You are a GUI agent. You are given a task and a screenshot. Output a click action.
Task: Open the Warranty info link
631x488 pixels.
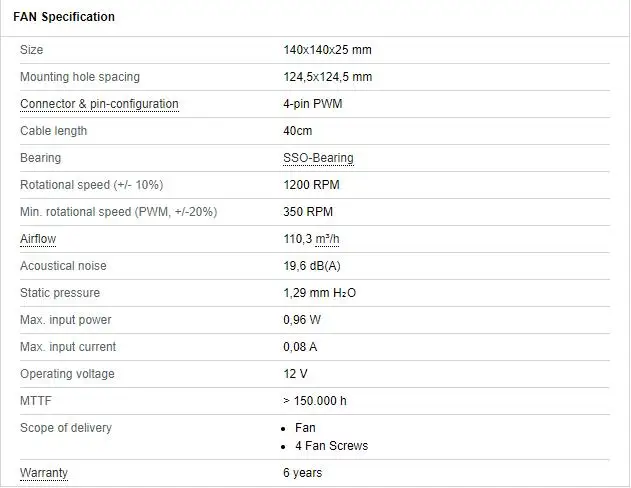[x=44, y=473]
